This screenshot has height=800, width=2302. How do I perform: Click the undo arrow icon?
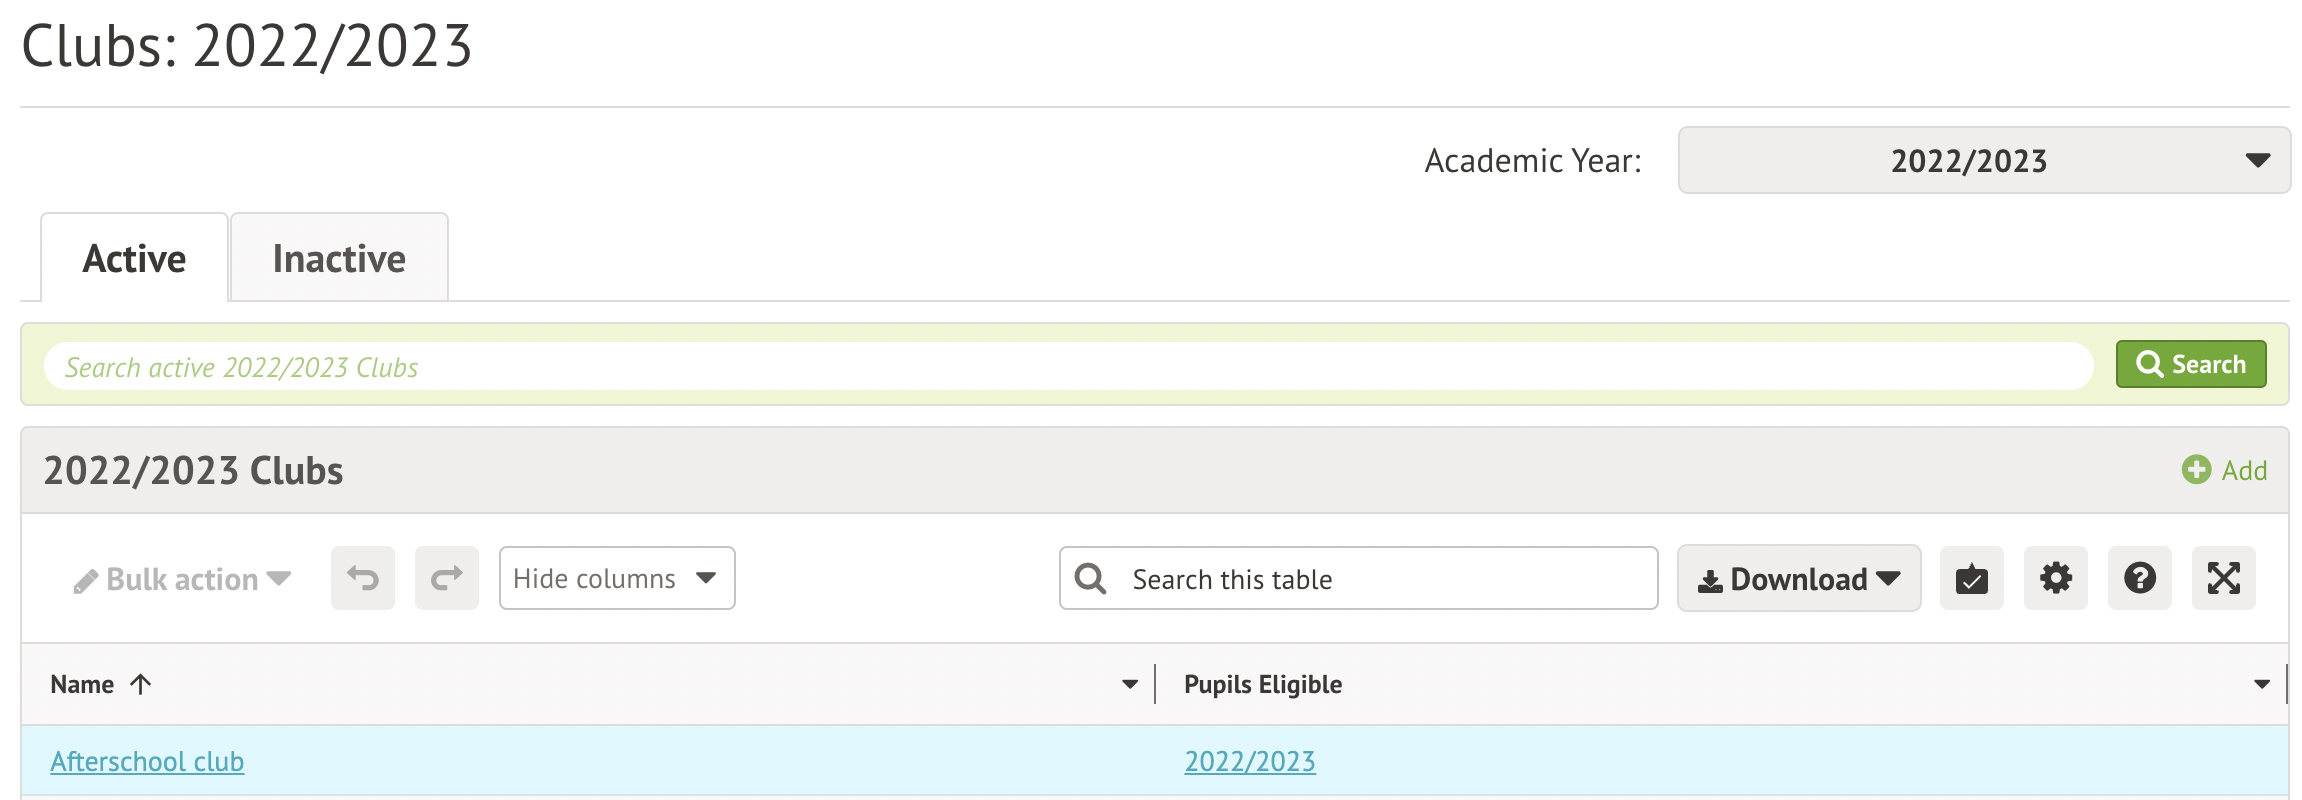tap(363, 578)
